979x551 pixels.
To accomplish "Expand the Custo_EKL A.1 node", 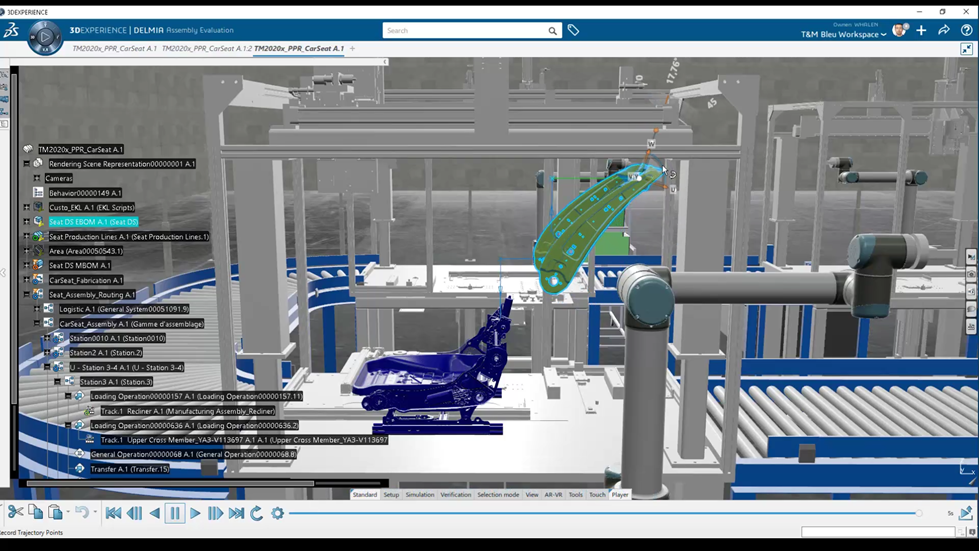I will pyautogui.click(x=26, y=207).
